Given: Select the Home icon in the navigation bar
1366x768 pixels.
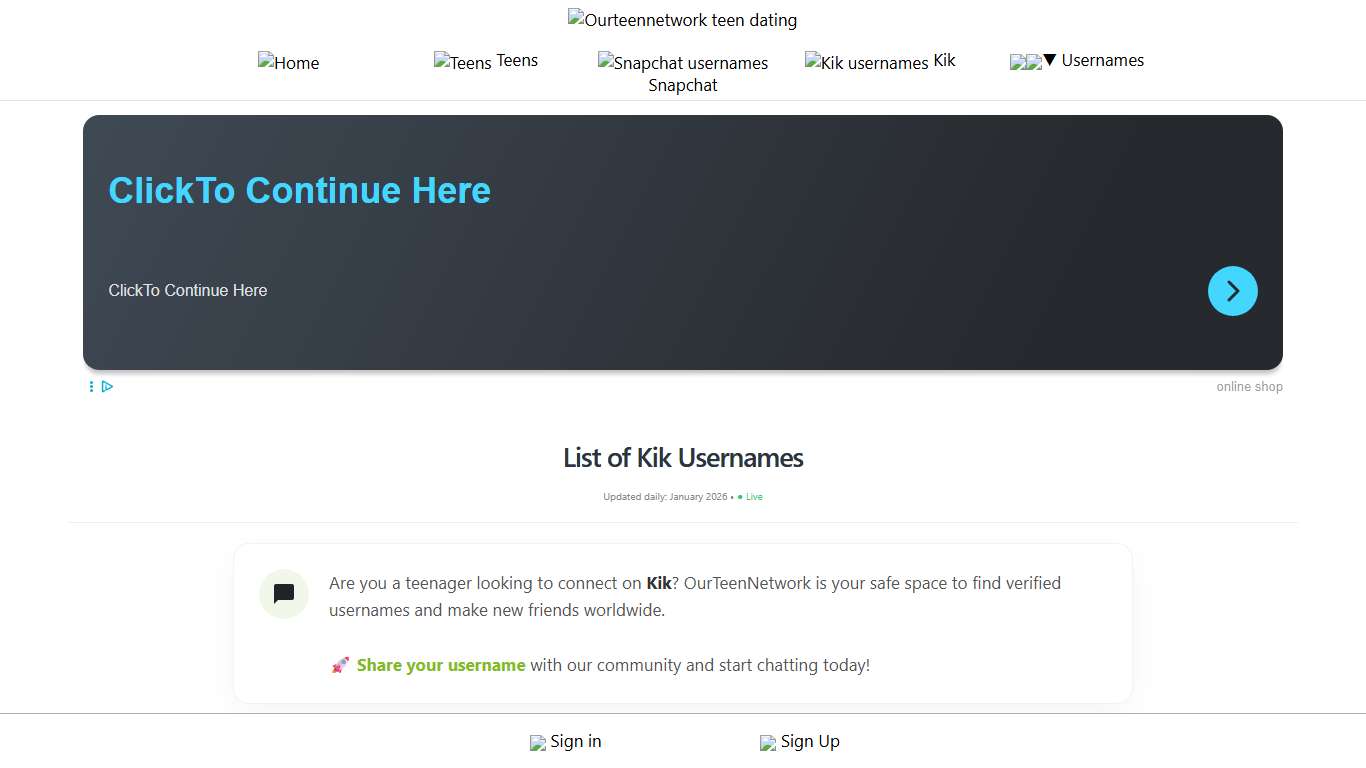Looking at the screenshot, I should tap(266, 62).
